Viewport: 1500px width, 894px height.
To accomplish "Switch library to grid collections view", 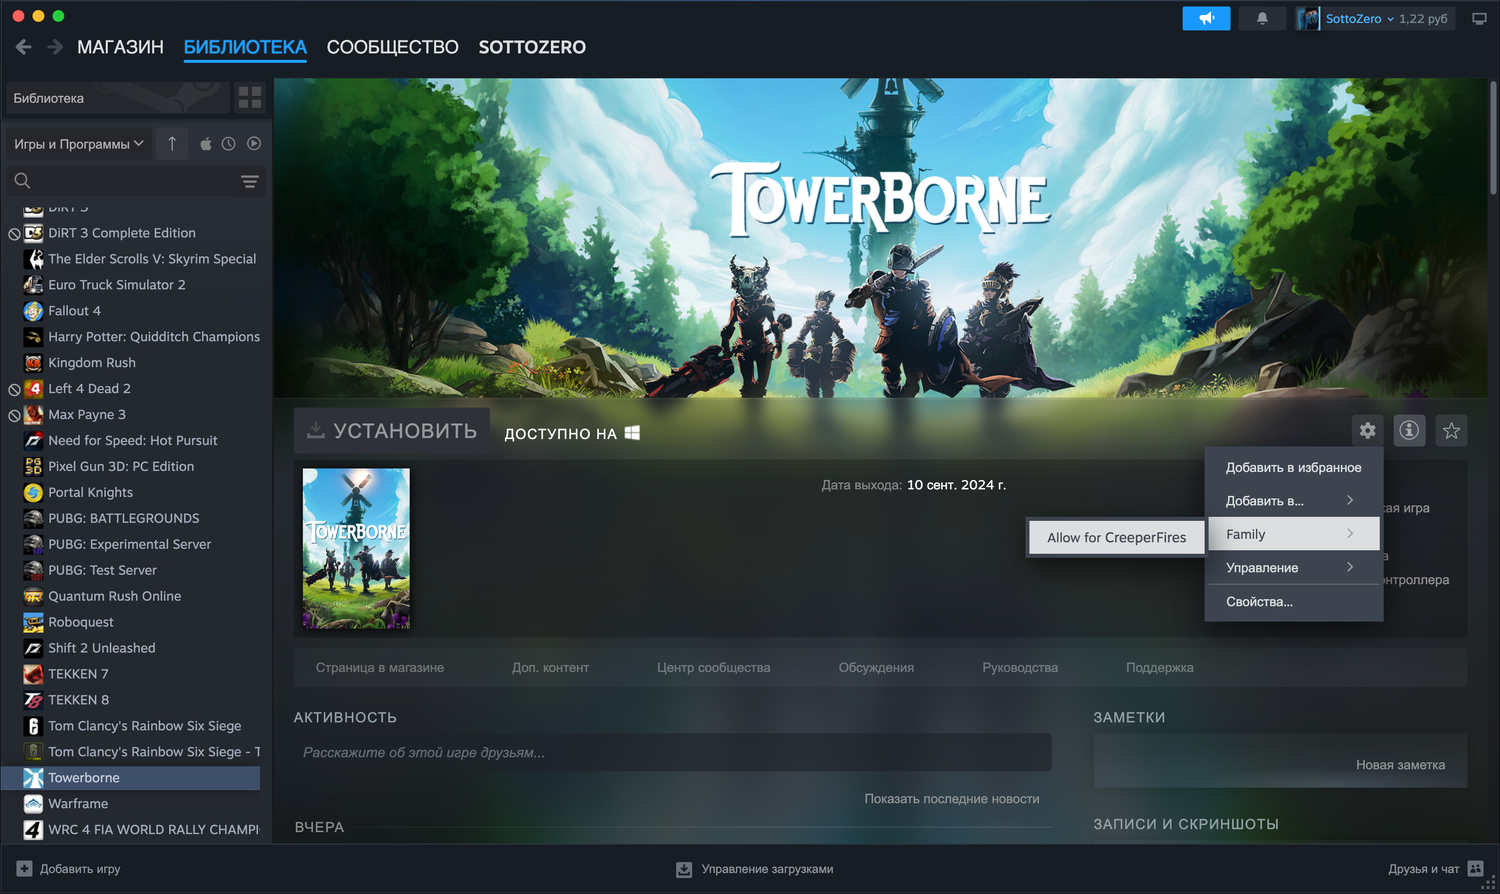I will [250, 97].
